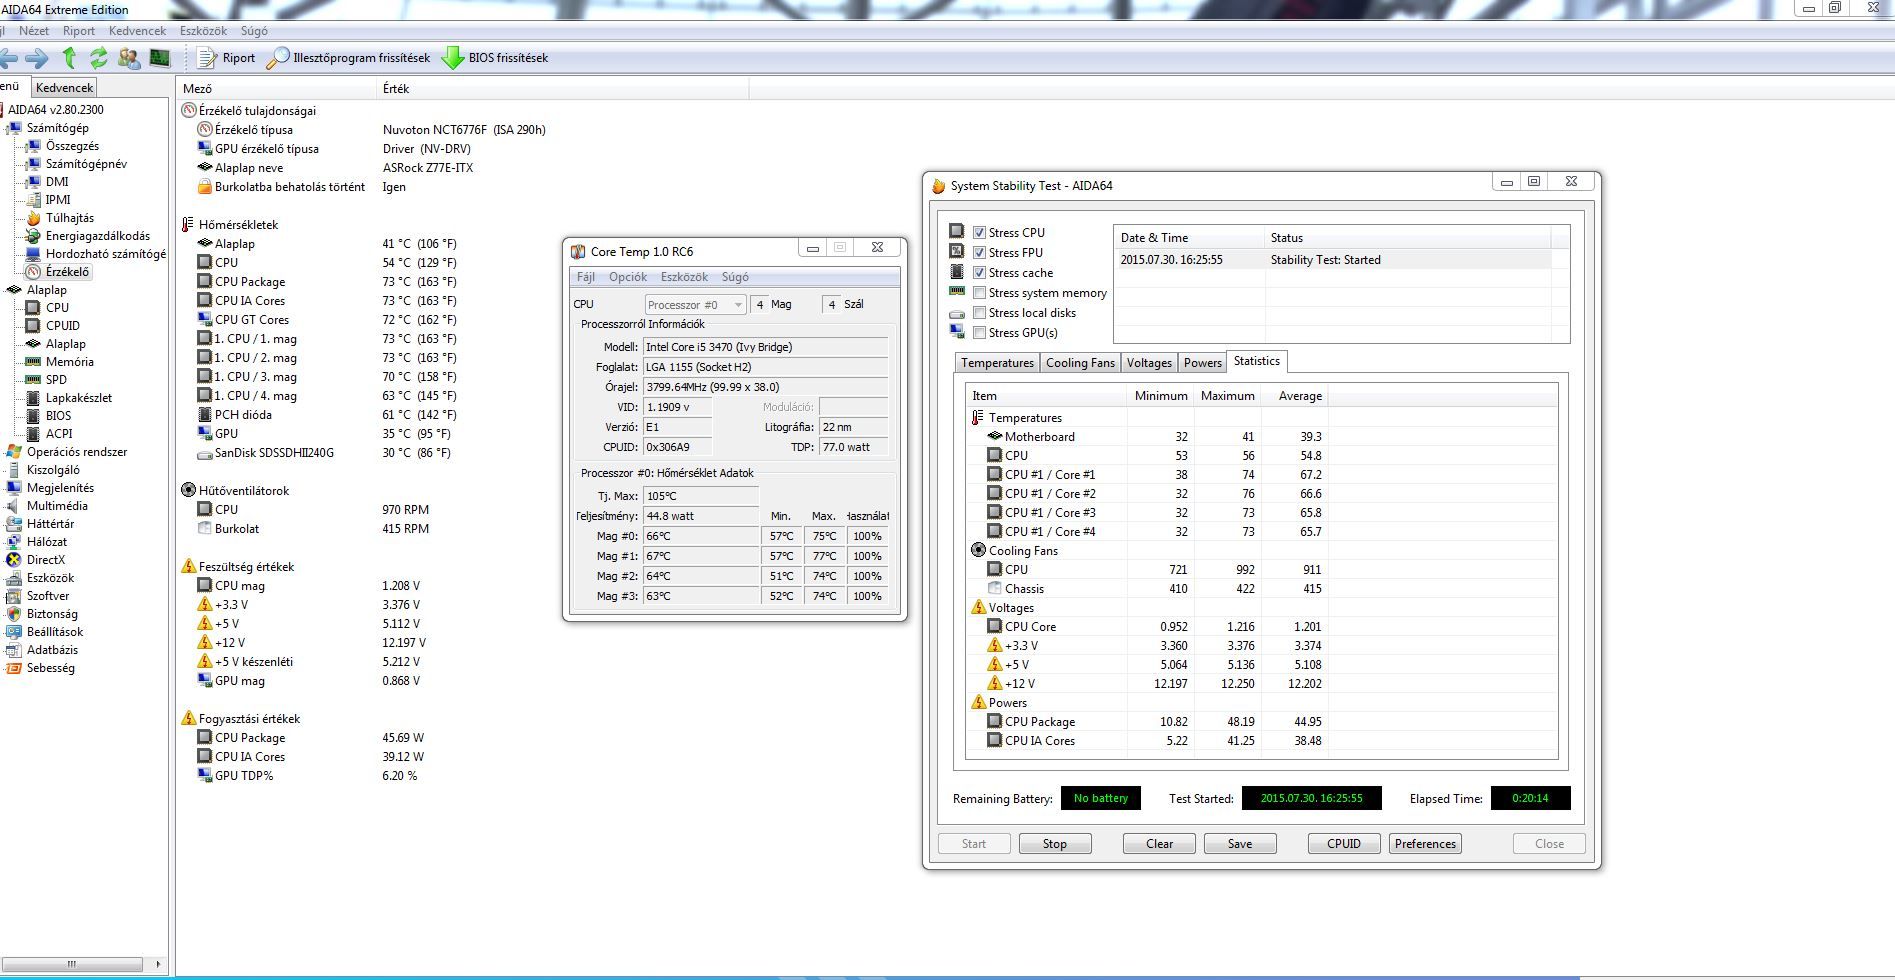Click Illesztőprogram frissítések magnifier icon
Screen dimensions: 1895x980
point(277,58)
